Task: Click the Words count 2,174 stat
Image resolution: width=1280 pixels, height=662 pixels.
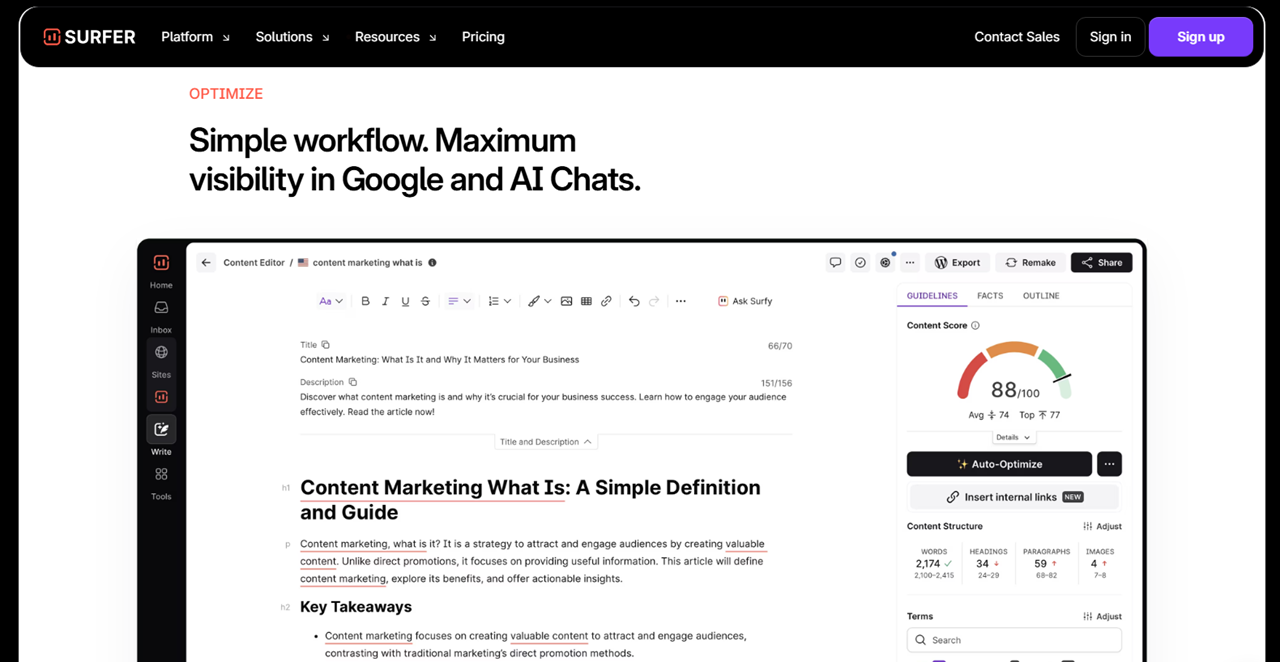Action: pos(934,563)
